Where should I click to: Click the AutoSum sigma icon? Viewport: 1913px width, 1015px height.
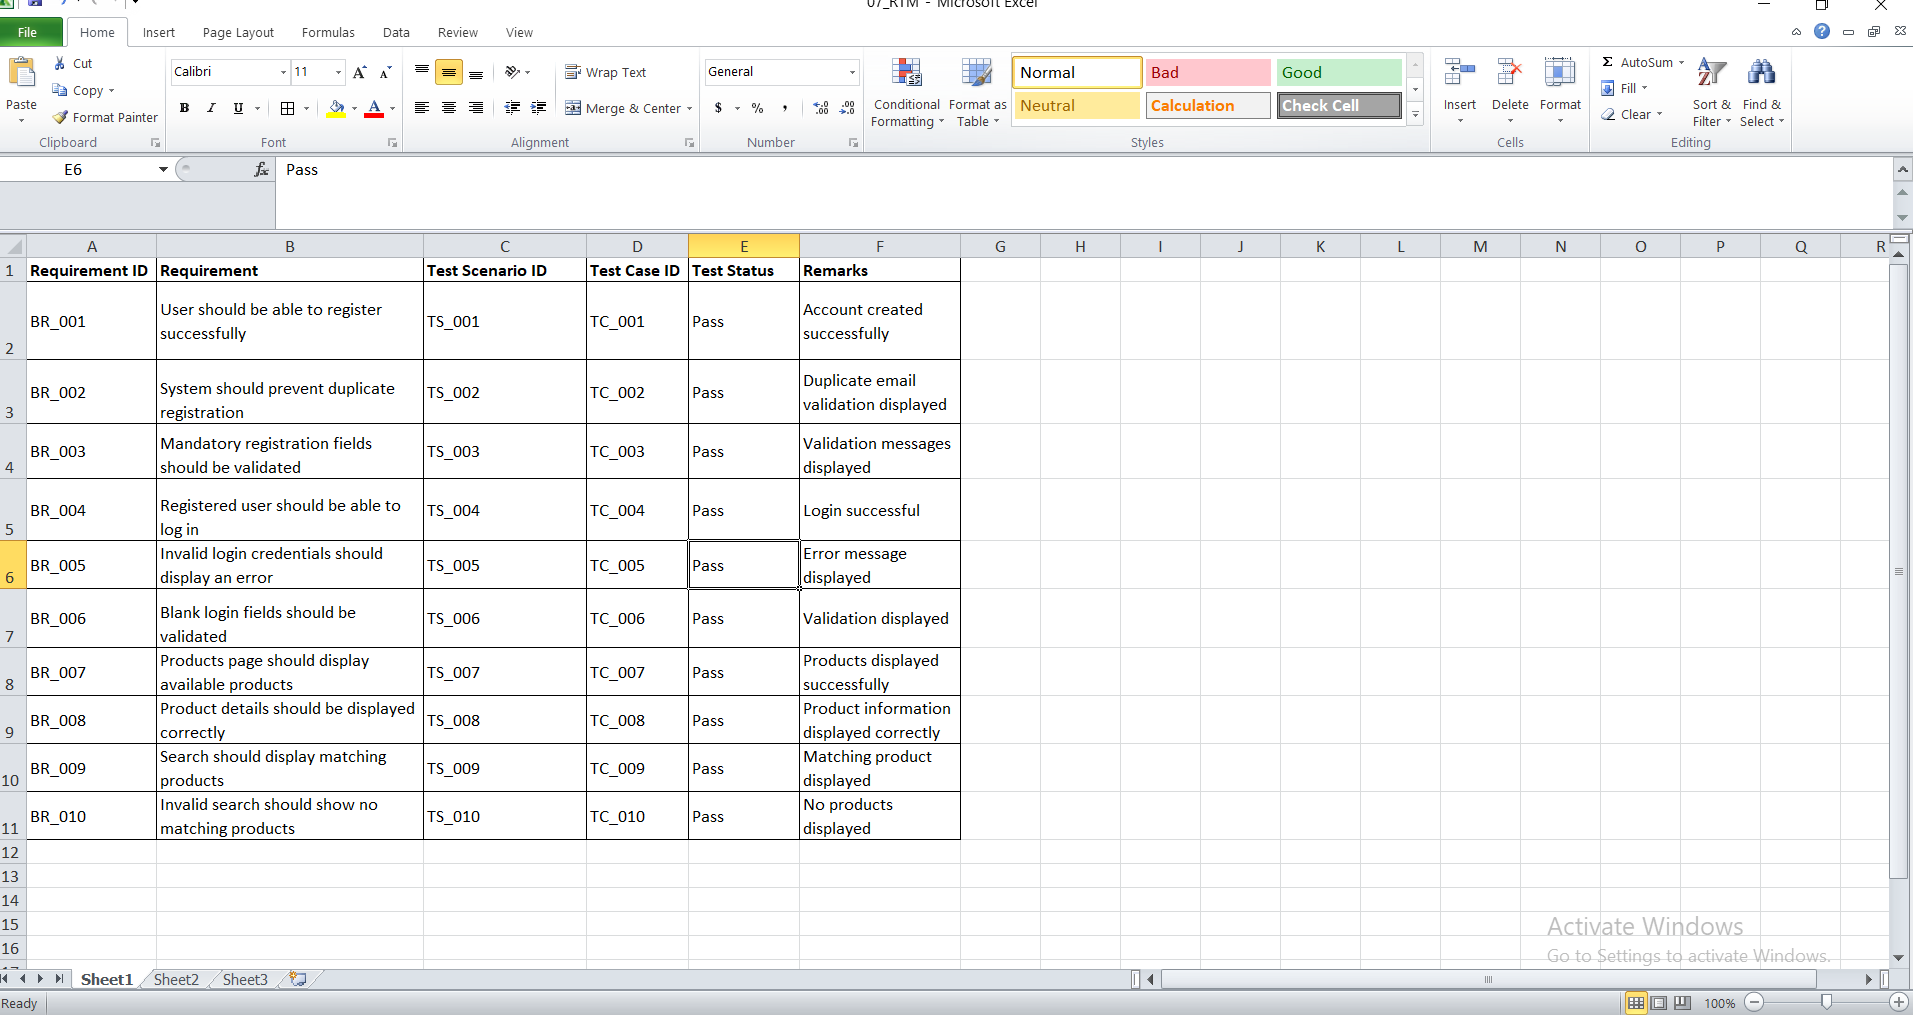pyautogui.click(x=1608, y=62)
